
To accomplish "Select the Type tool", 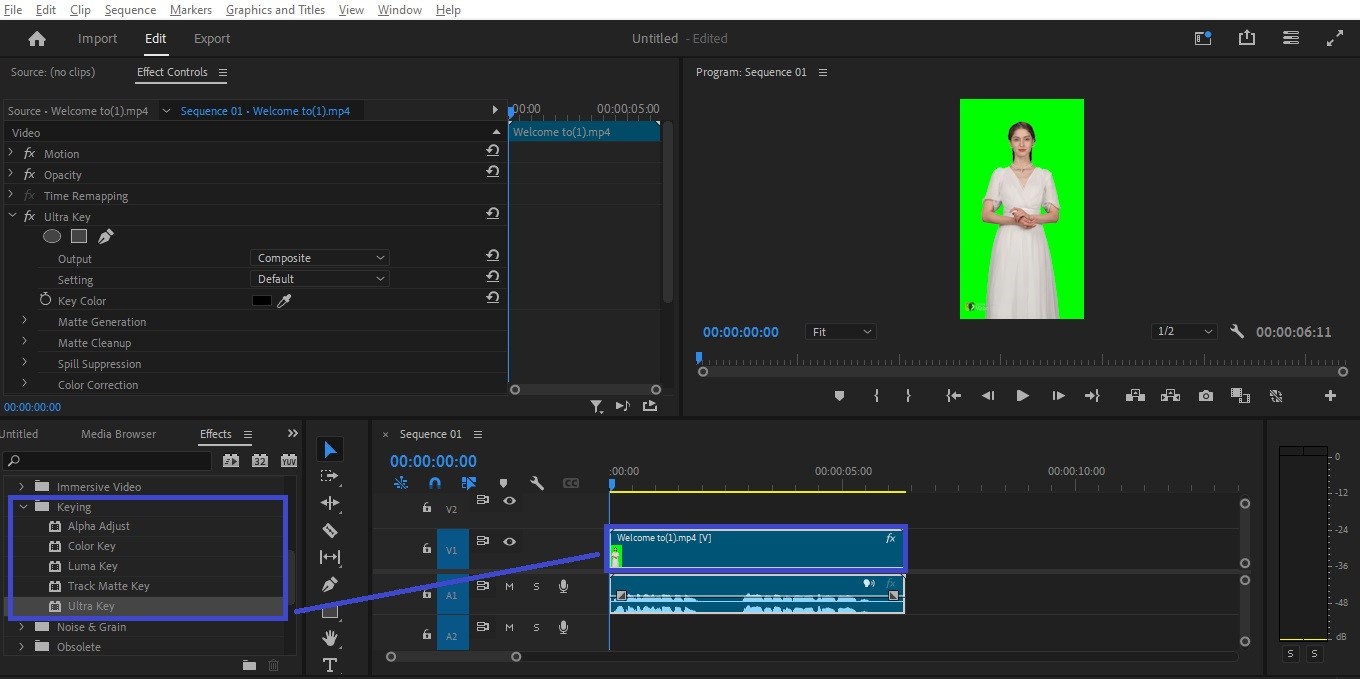I will coord(330,665).
